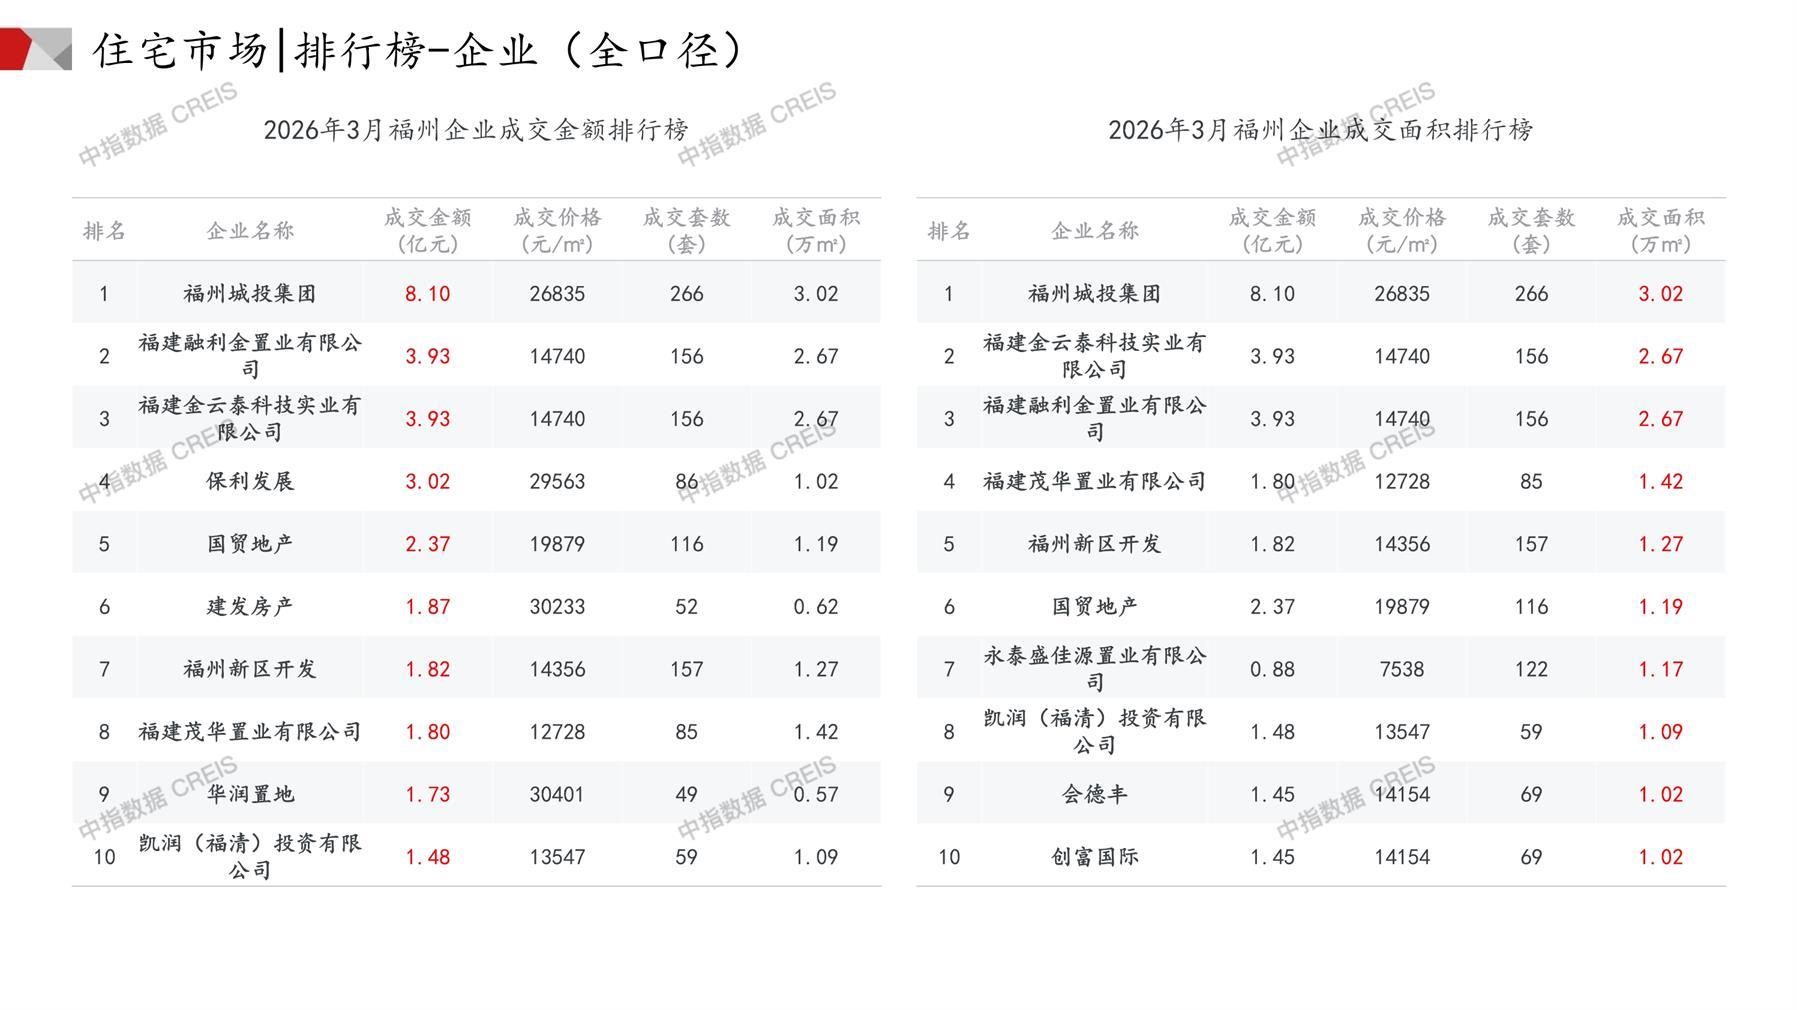
Task: Click 企业名称 header in the right table
Action: [x=1094, y=231]
